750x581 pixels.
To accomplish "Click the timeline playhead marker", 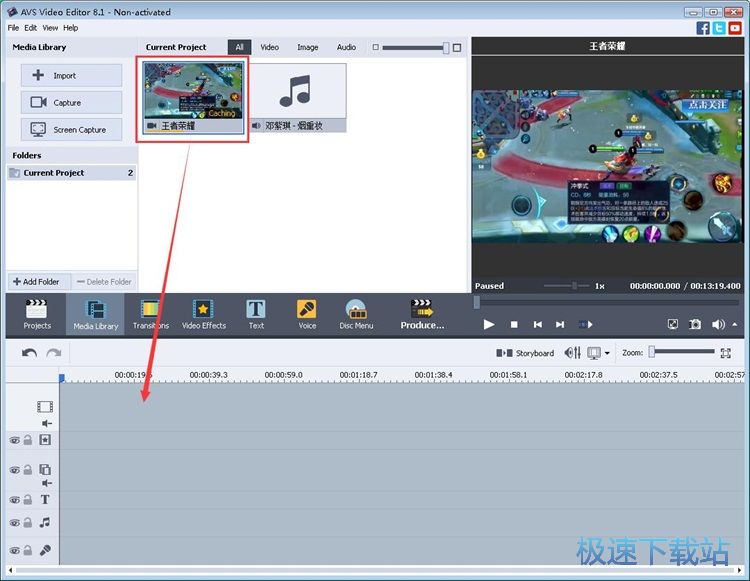I will pyautogui.click(x=62, y=378).
